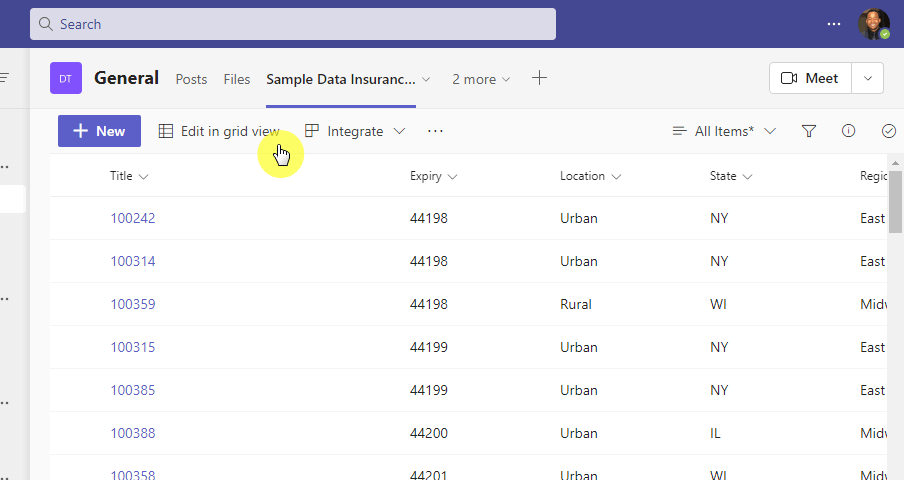Select the WI state cell for 100359
904x480 pixels.
click(718, 304)
